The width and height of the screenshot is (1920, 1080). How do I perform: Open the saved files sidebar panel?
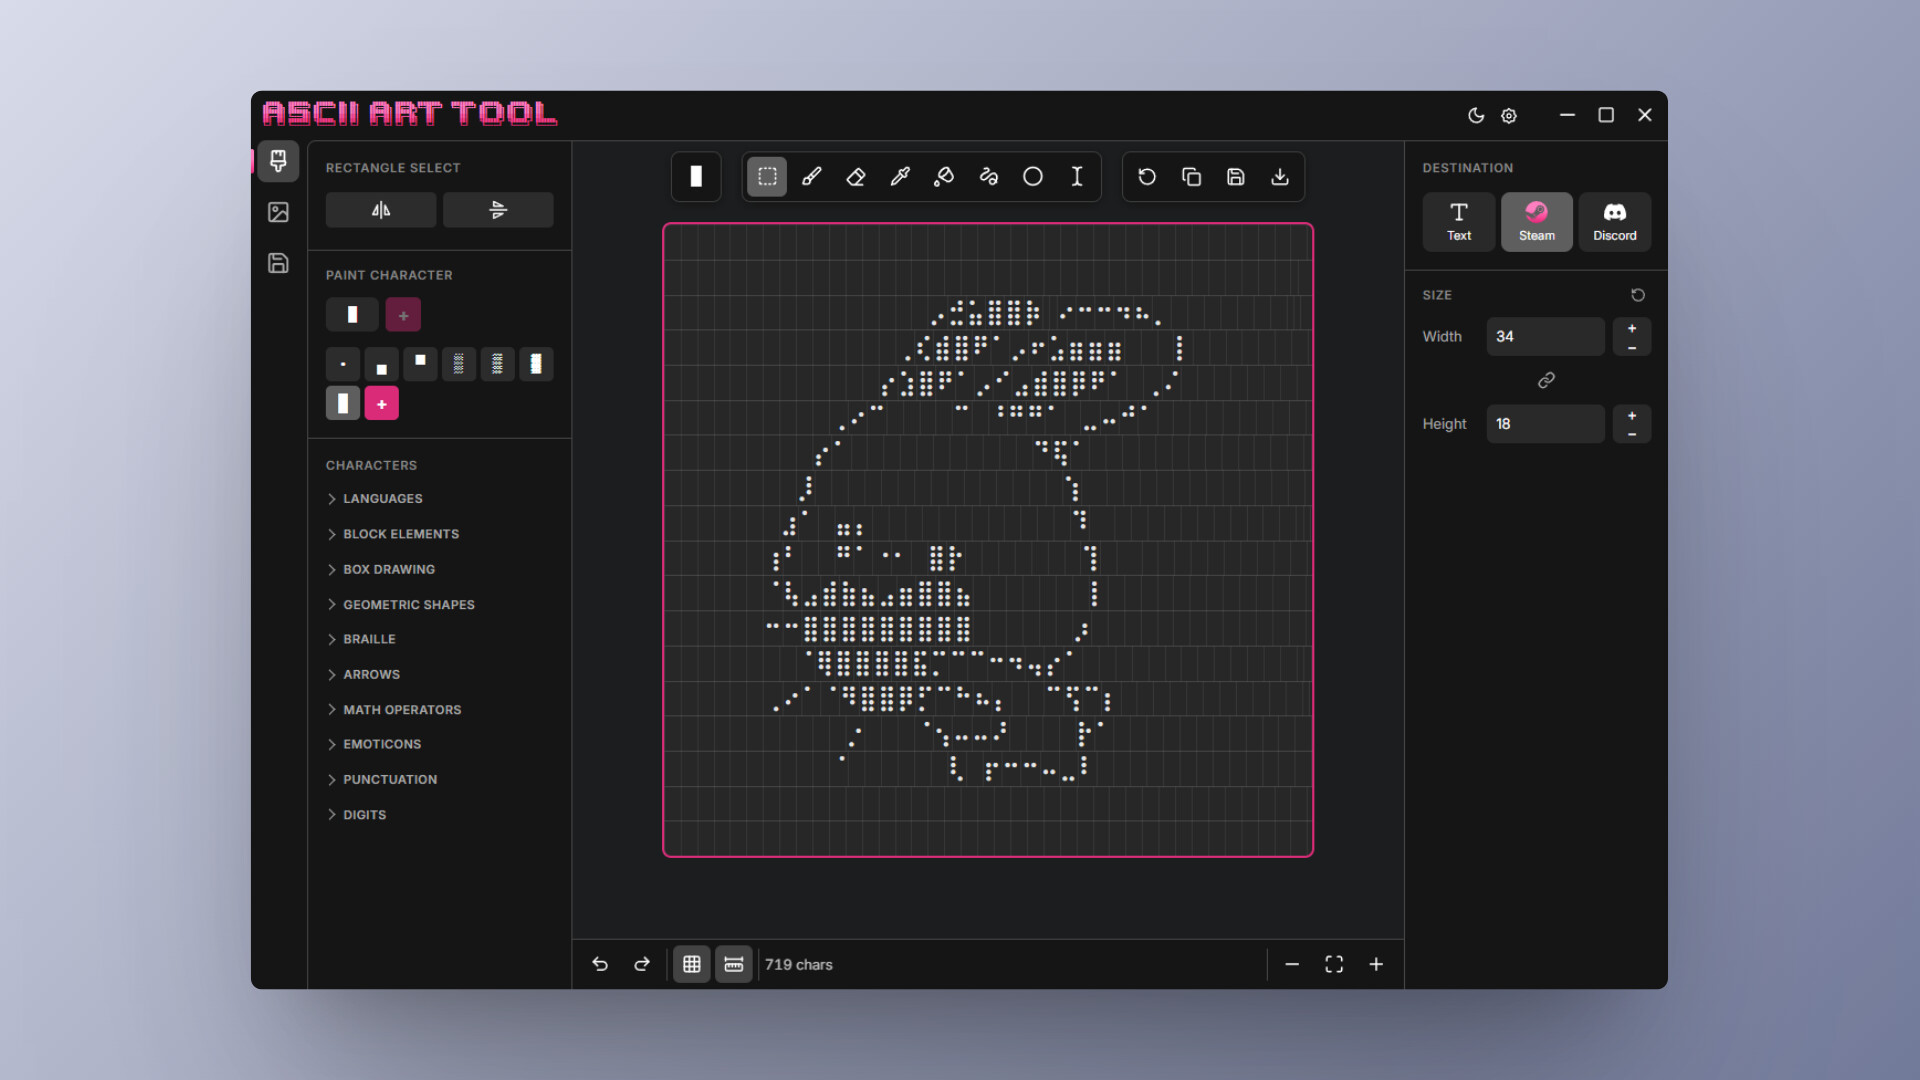[278, 263]
